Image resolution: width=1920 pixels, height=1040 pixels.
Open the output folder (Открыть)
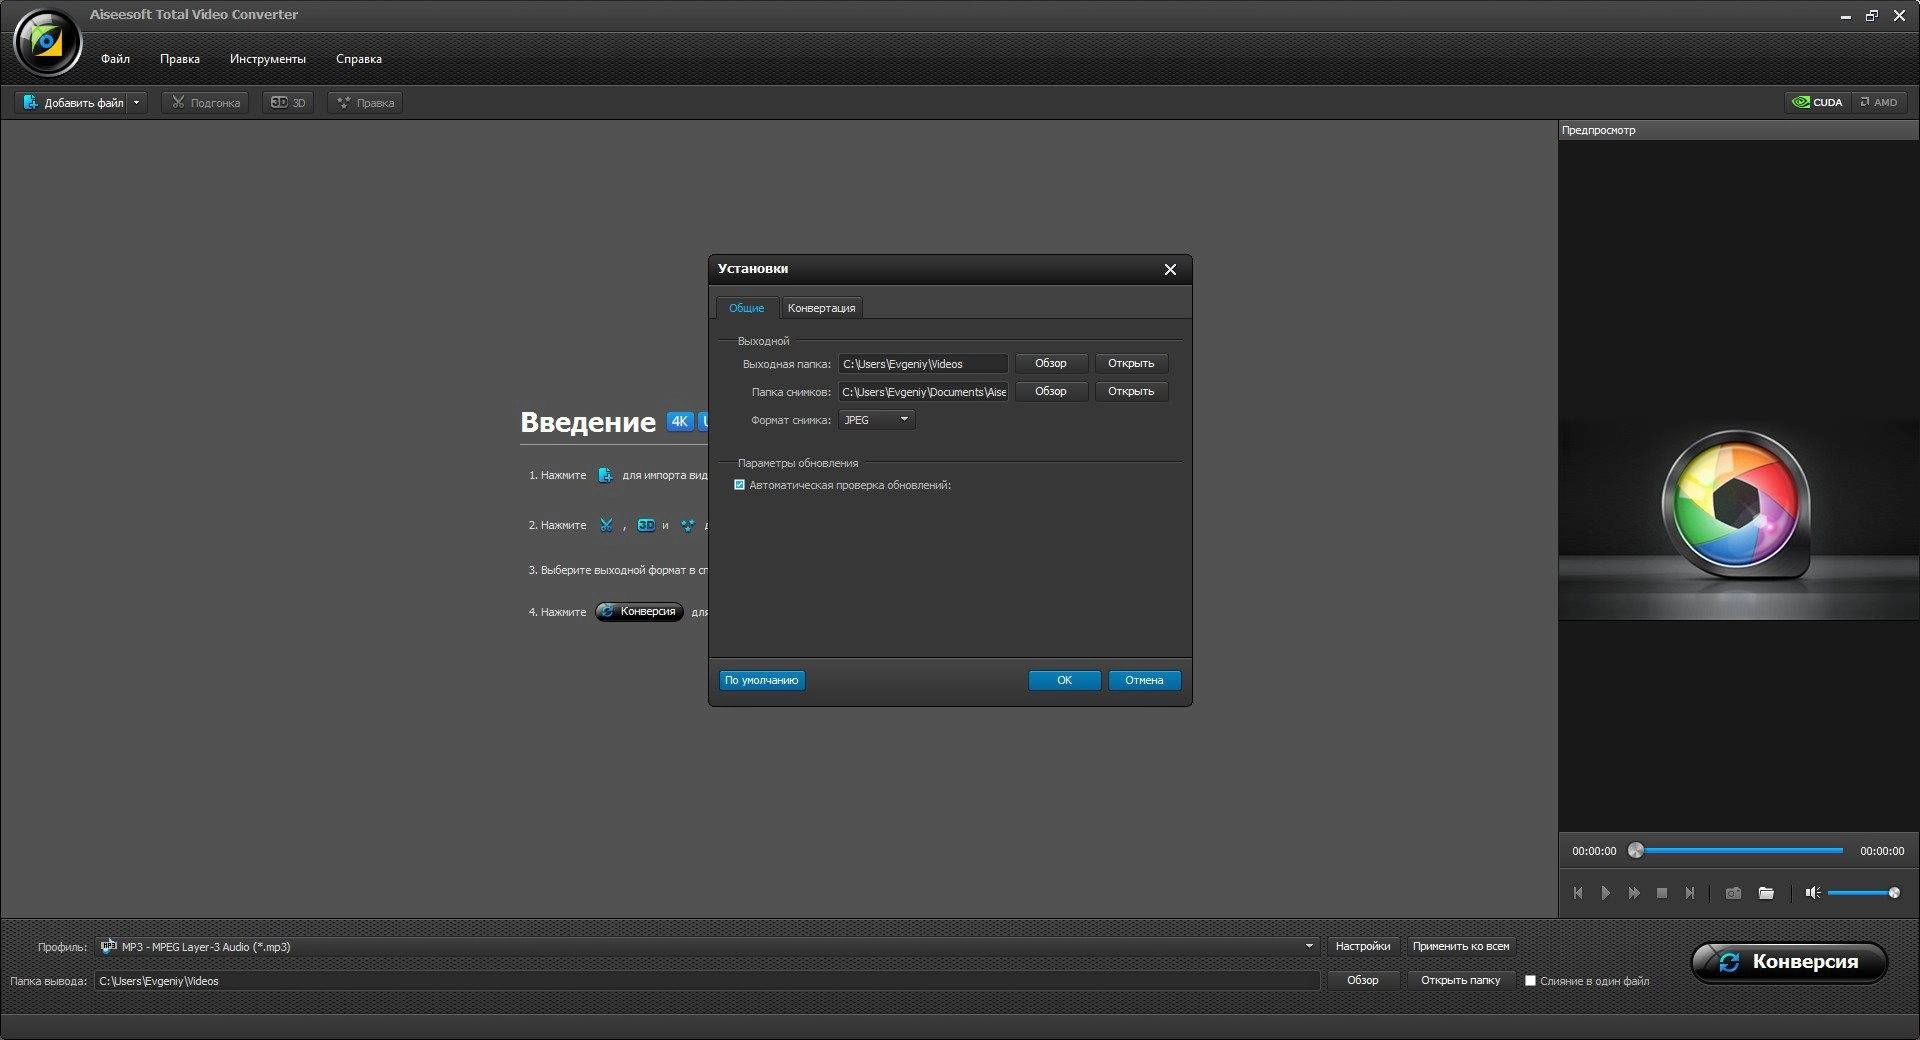[1131, 364]
